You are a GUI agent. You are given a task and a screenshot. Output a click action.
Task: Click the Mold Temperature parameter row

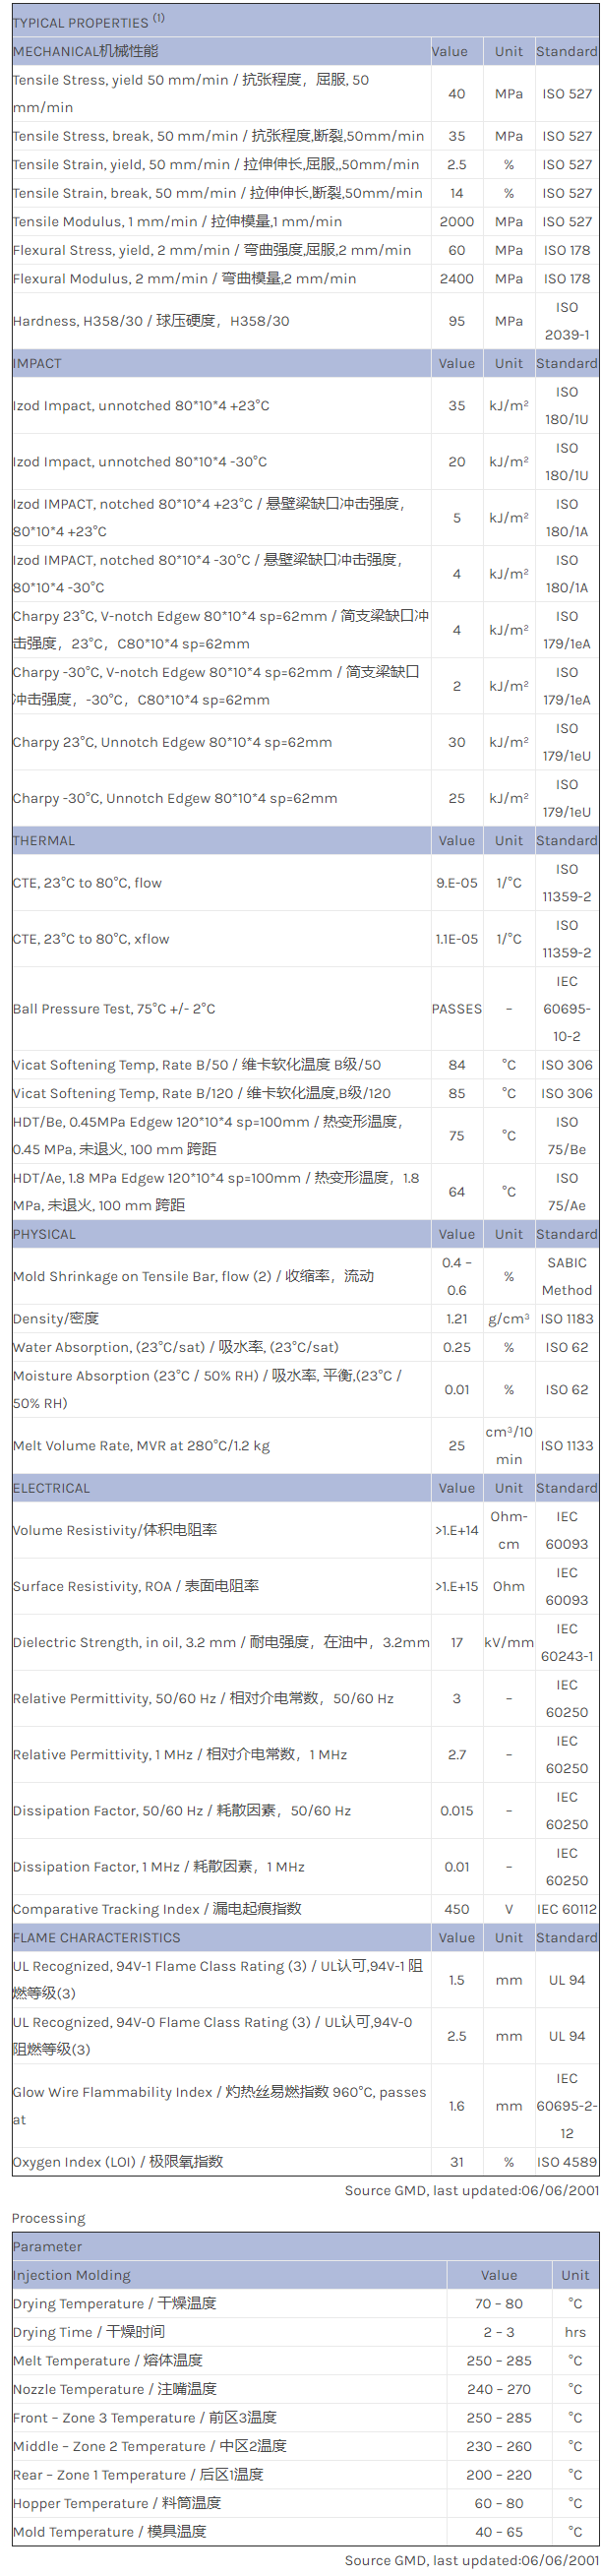tap(306, 2530)
